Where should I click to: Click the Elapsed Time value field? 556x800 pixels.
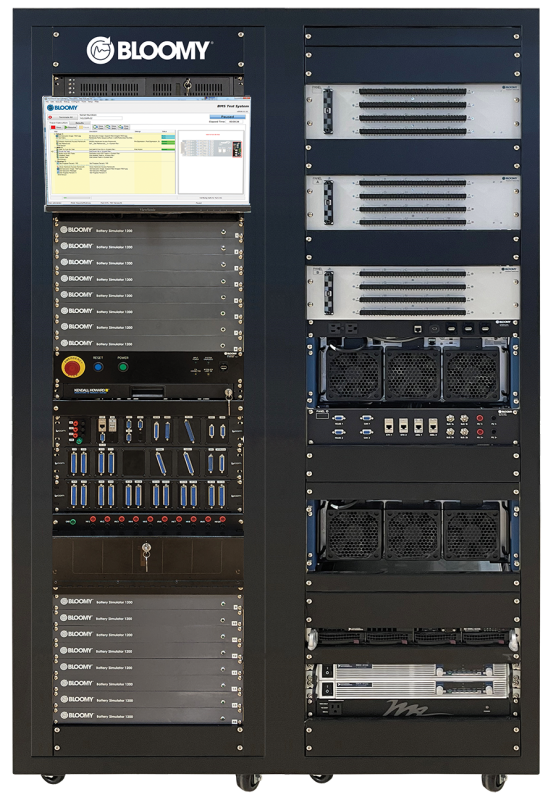coord(235,121)
